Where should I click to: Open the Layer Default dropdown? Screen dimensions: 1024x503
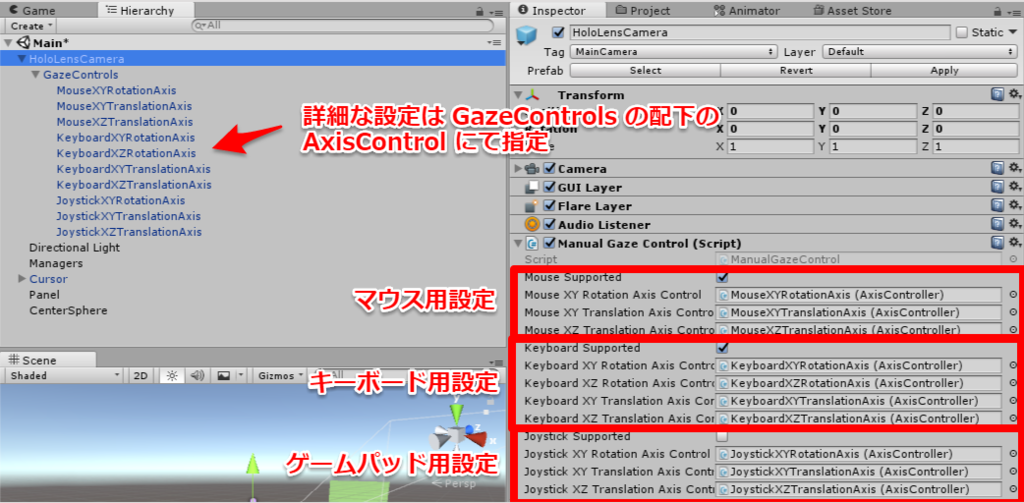click(920, 52)
